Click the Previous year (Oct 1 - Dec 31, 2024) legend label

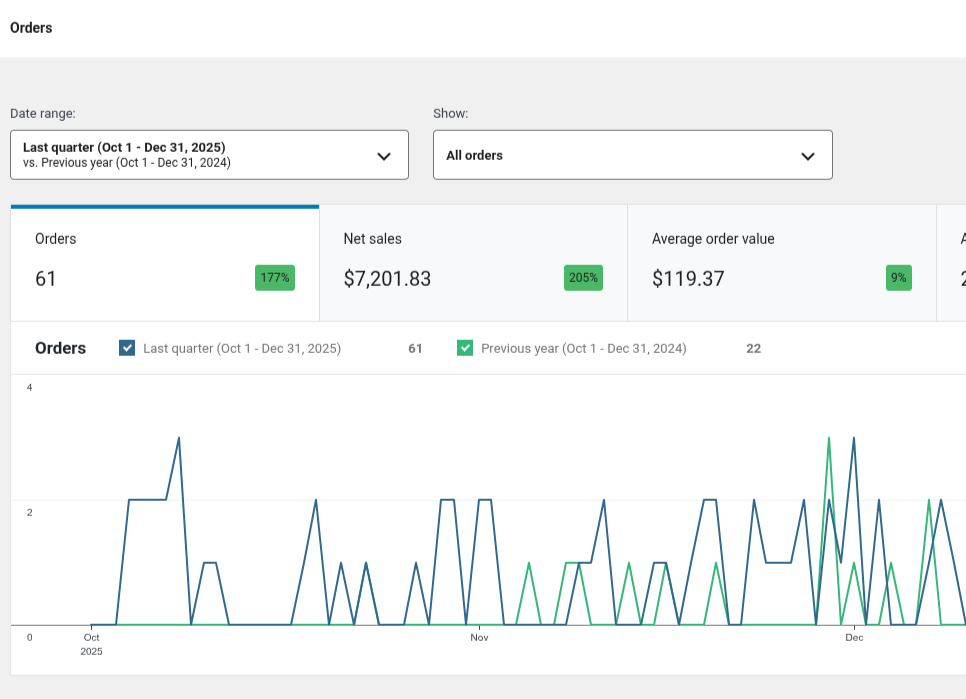[x=583, y=349]
